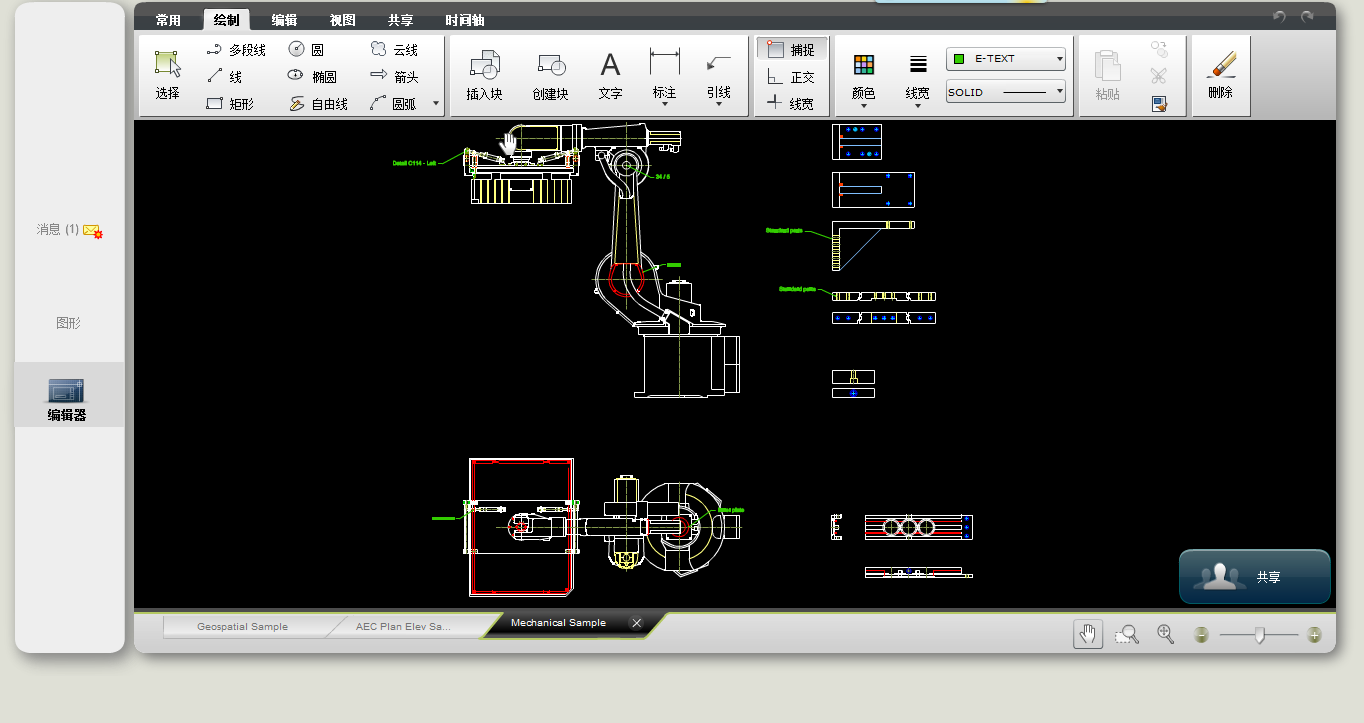Screen dimensions: 1364x723
Task: Switch to the 编辑 tab
Action: (x=284, y=20)
